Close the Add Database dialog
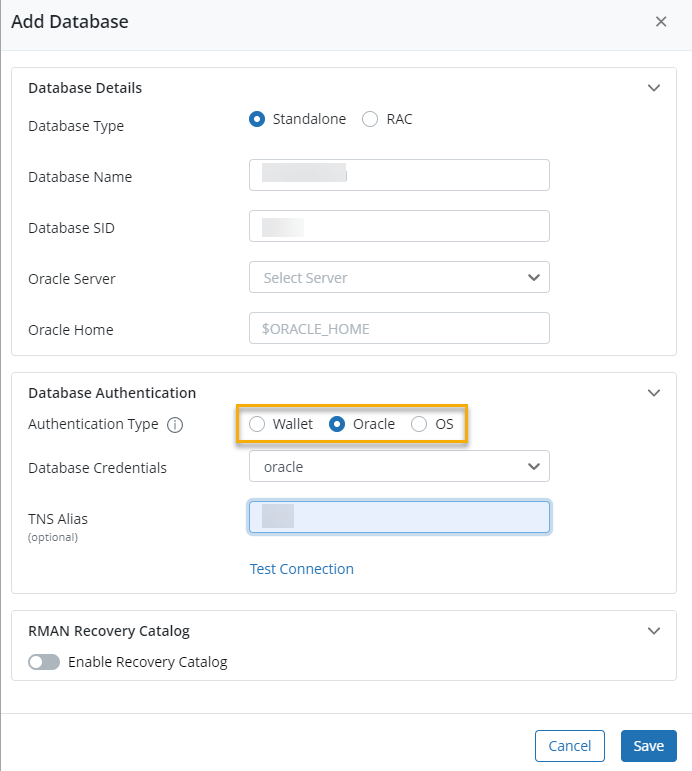 click(661, 21)
